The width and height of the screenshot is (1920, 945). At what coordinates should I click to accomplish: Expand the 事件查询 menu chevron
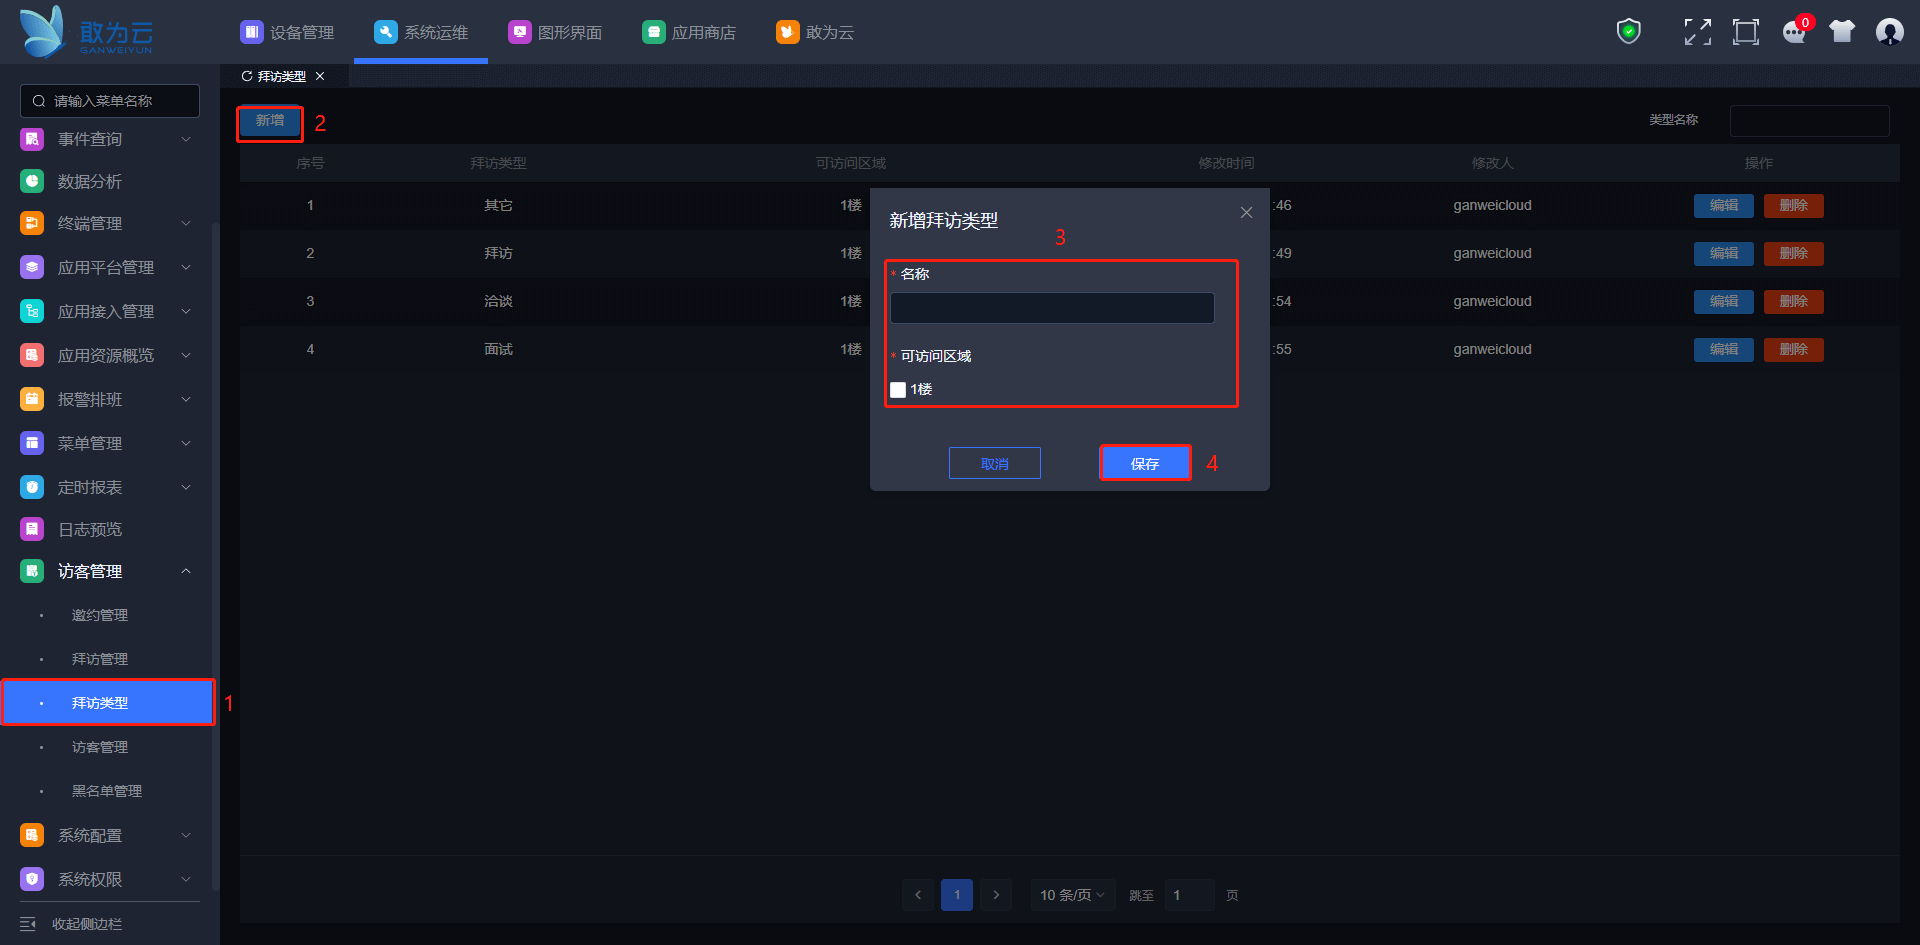coord(186,139)
